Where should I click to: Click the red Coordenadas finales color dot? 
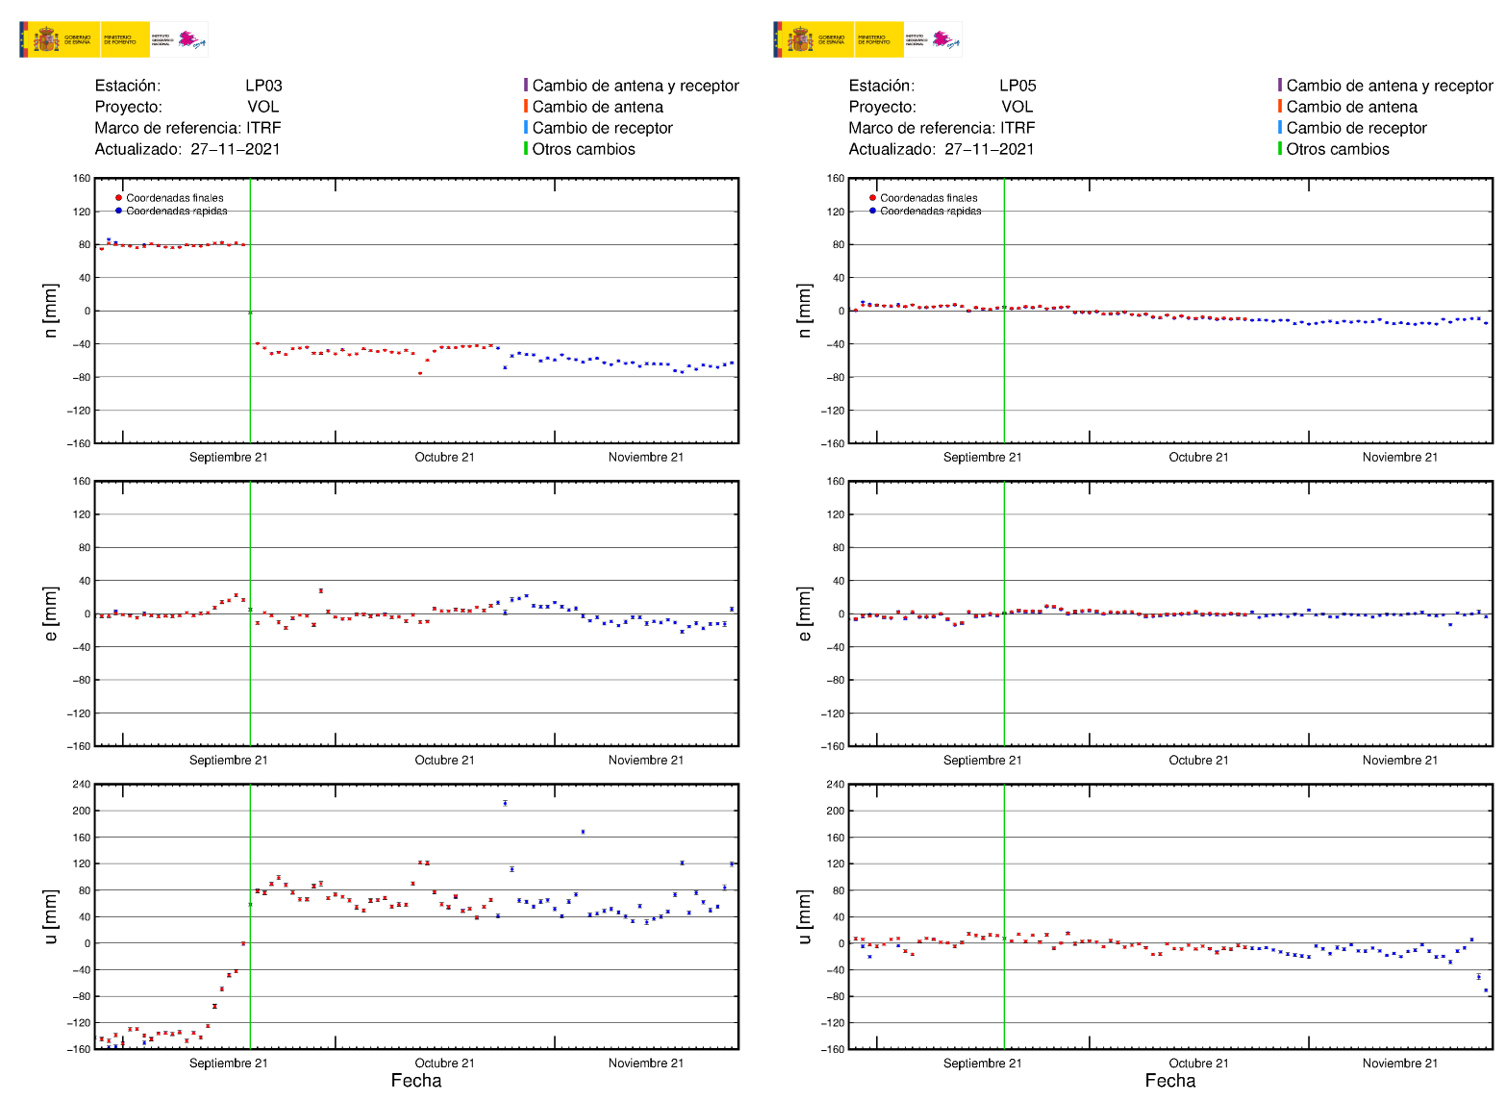coord(116,197)
